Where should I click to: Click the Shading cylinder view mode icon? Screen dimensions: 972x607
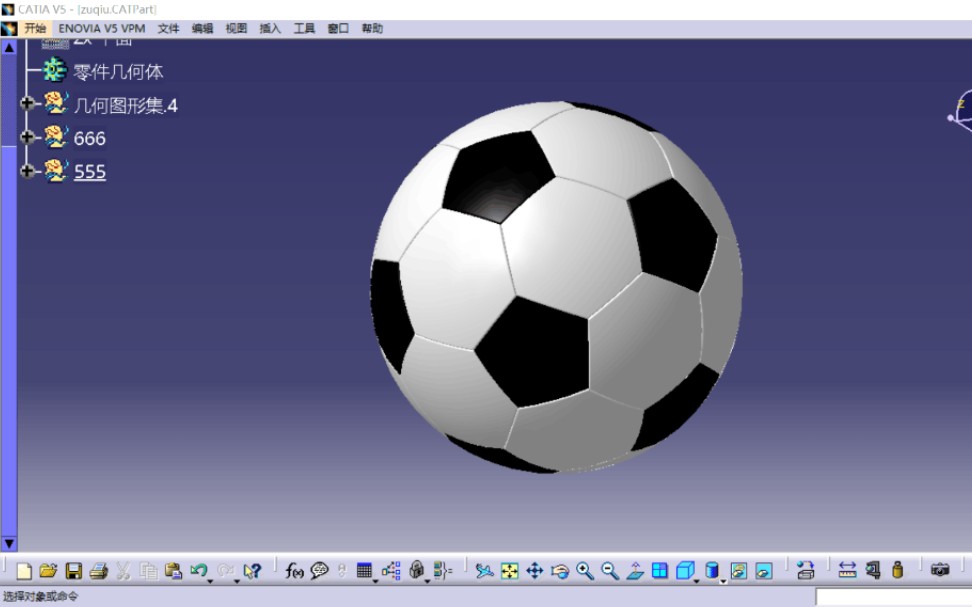[712, 570]
